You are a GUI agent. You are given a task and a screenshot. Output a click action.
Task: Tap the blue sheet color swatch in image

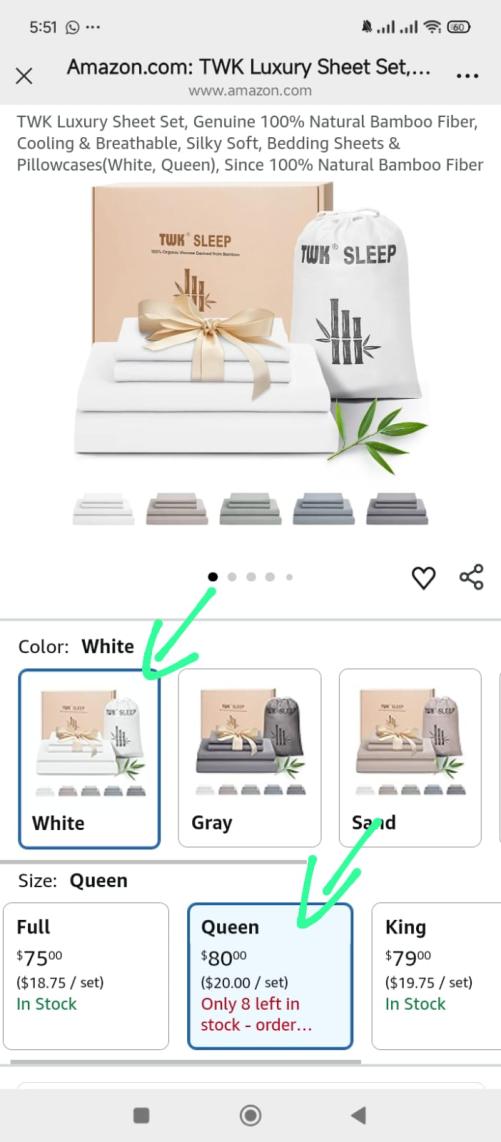tap(323, 508)
